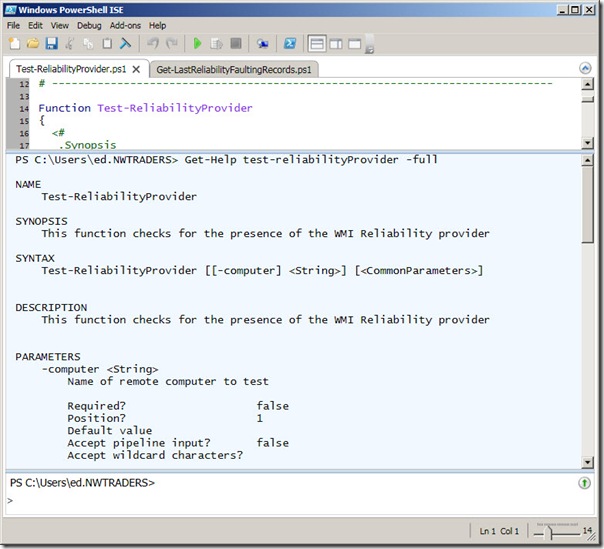
Task: Click 'Ln 1 Col 1' in status bar
Action: pyautogui.click(x=499, y=531)
